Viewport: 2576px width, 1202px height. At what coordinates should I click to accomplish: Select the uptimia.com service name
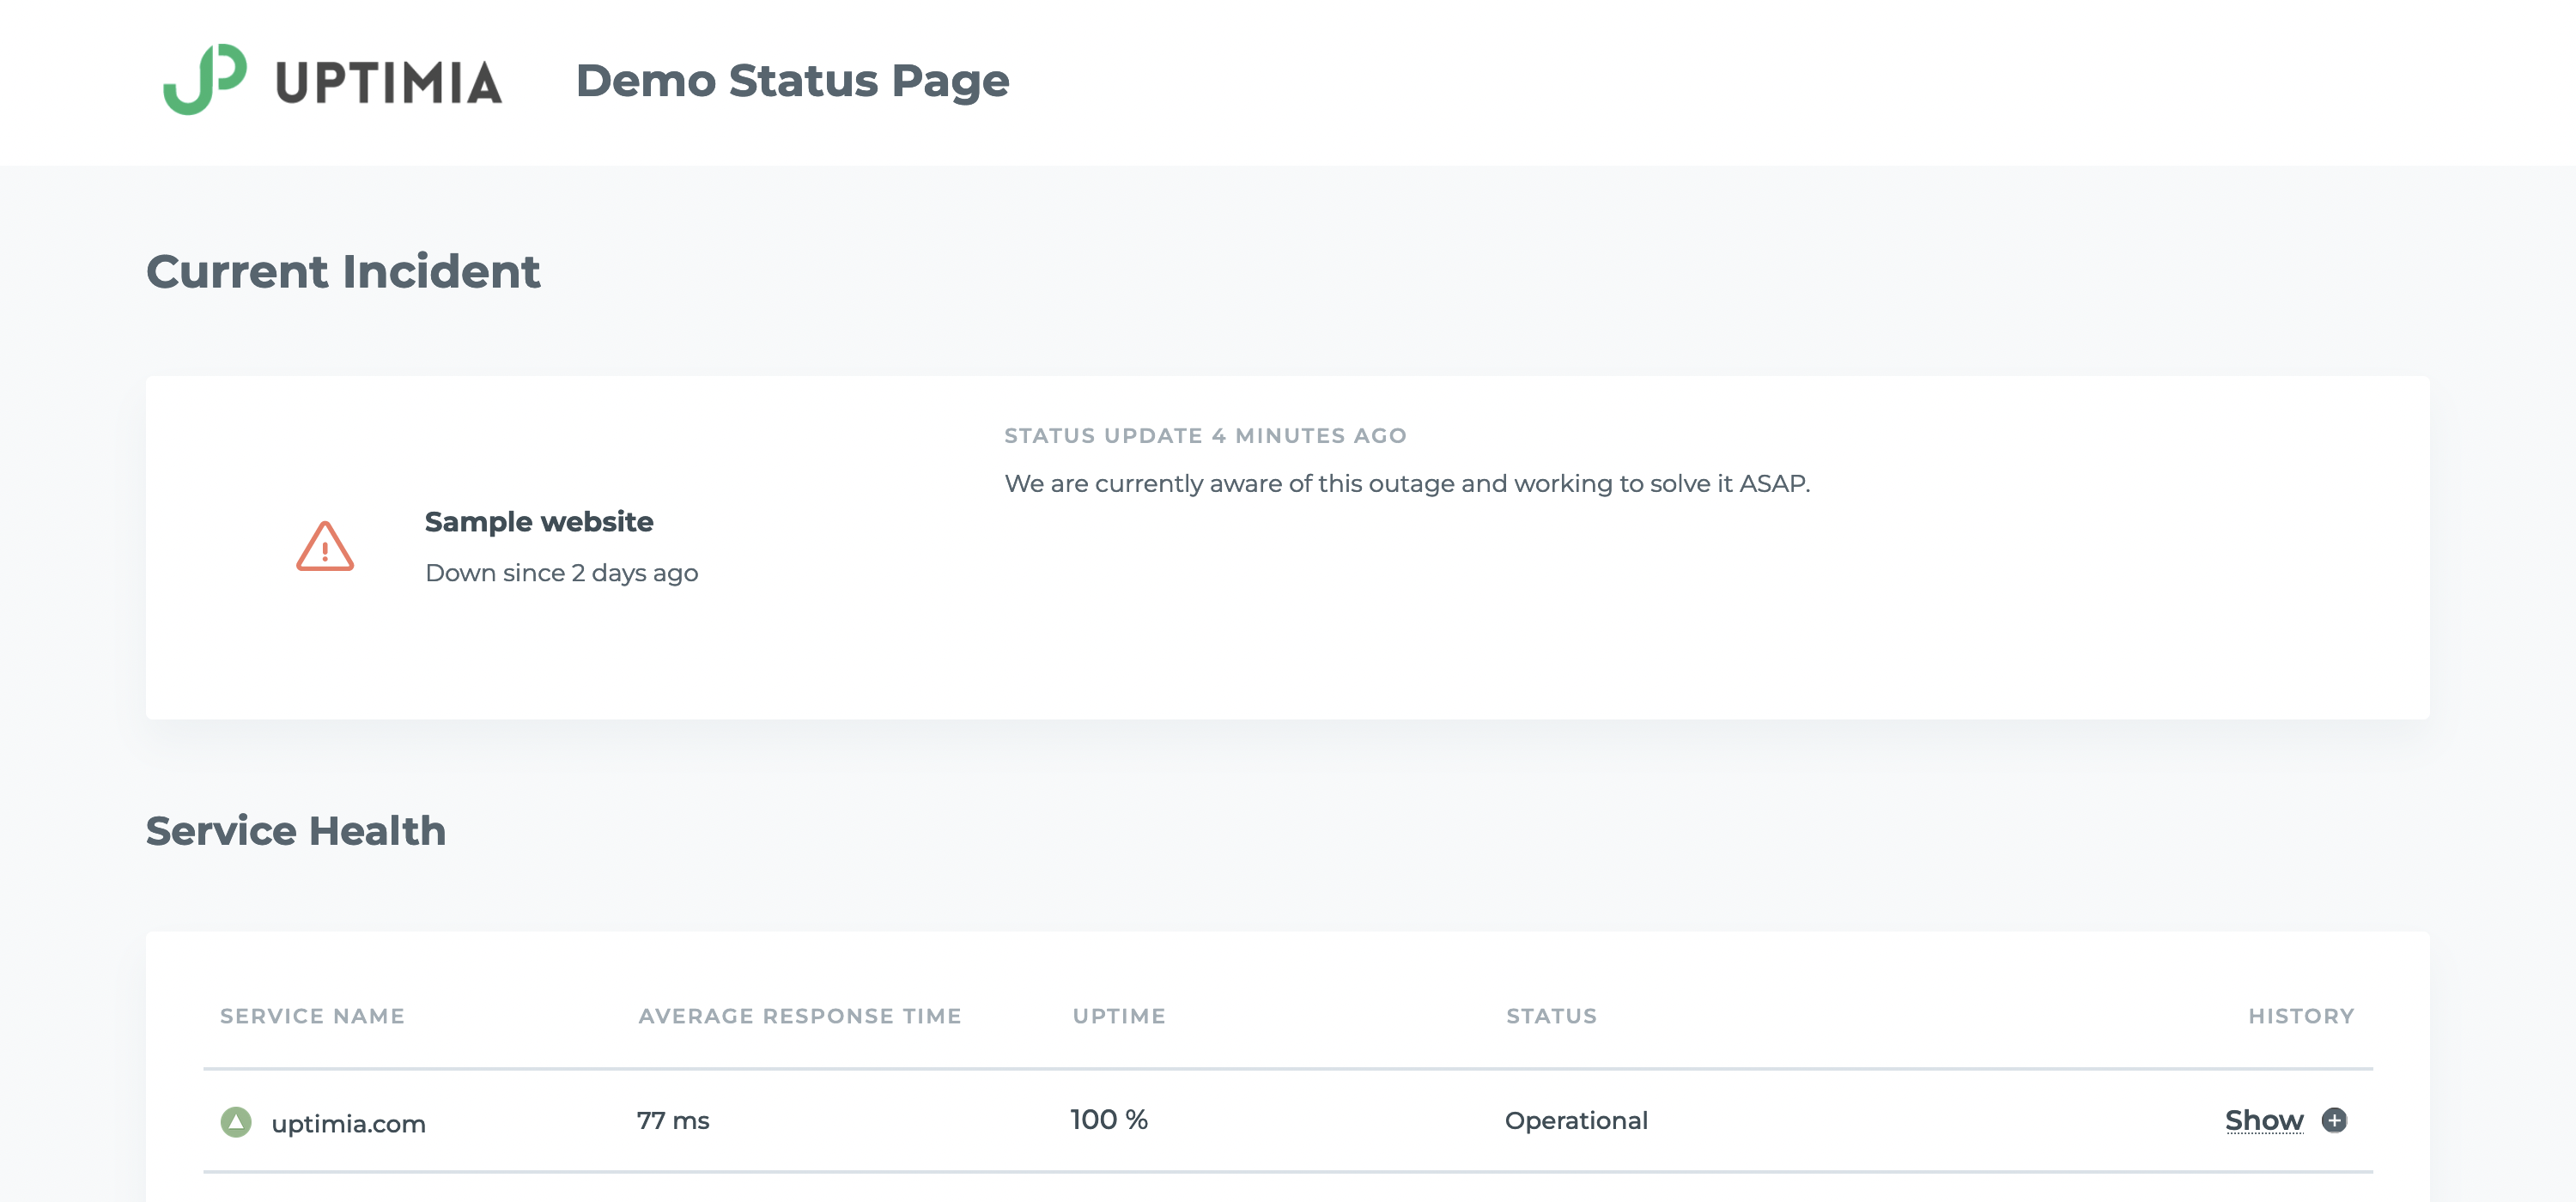(x=348, y=1123)
